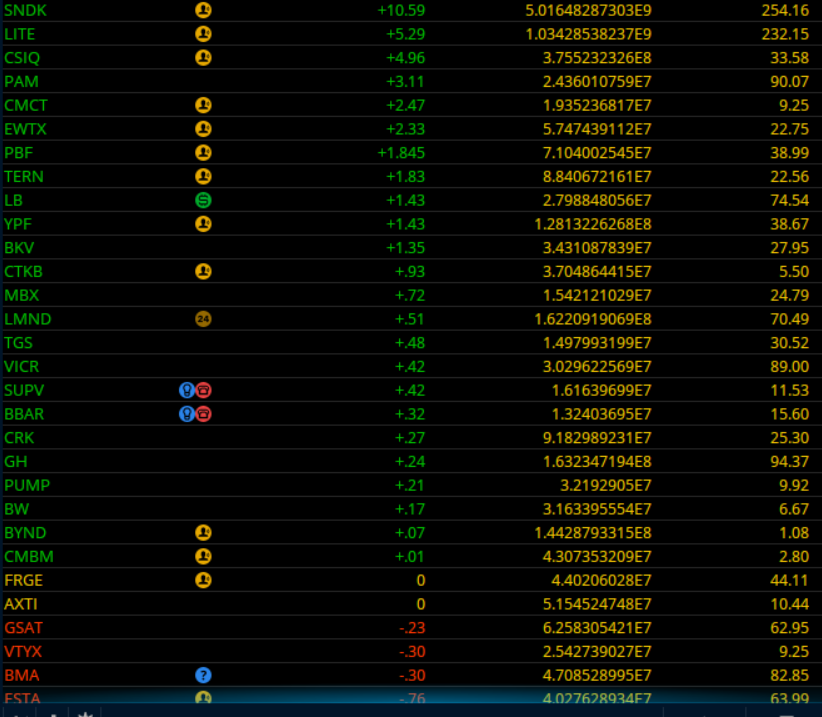
Task: Click the yellow icon beside FRGE
Action: point(203,580)
